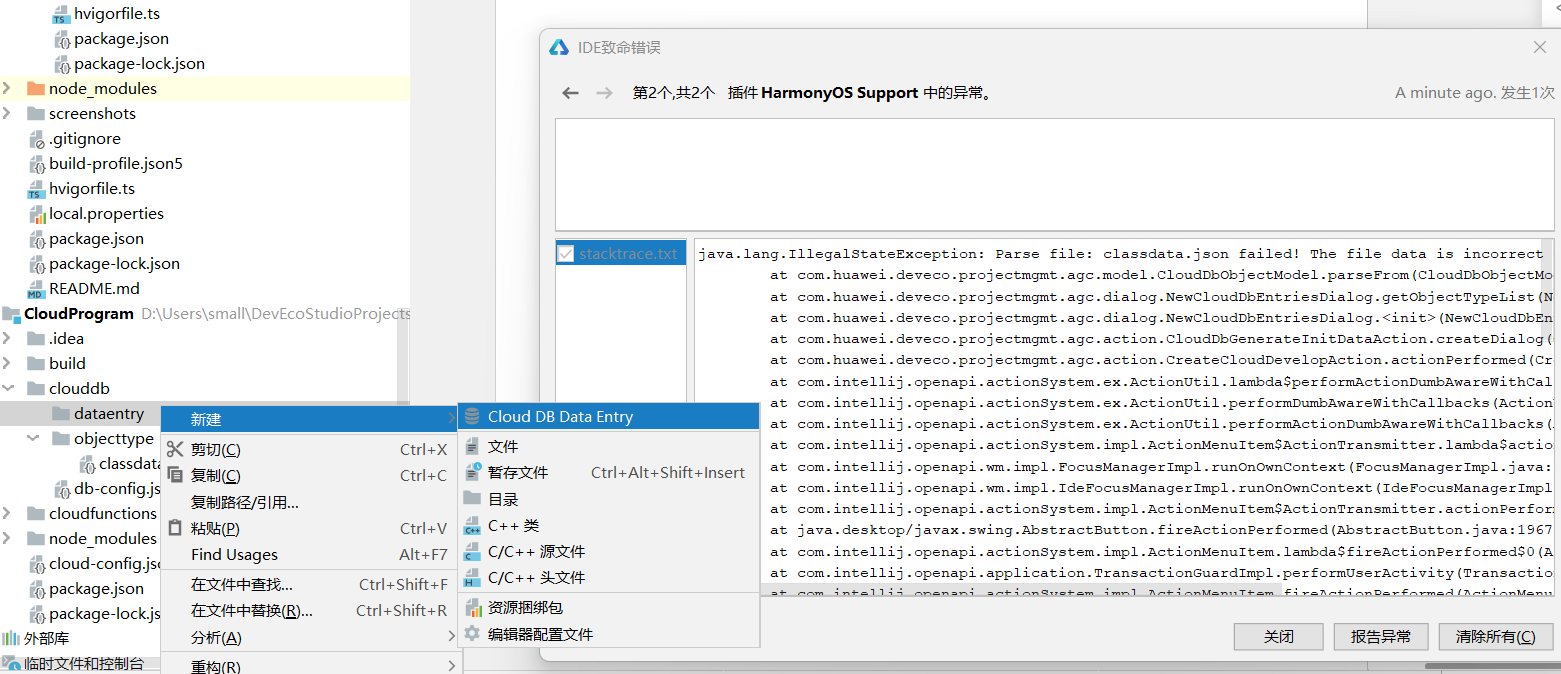
Task: Click the 报告异常 button
Action: point(1381,637)
